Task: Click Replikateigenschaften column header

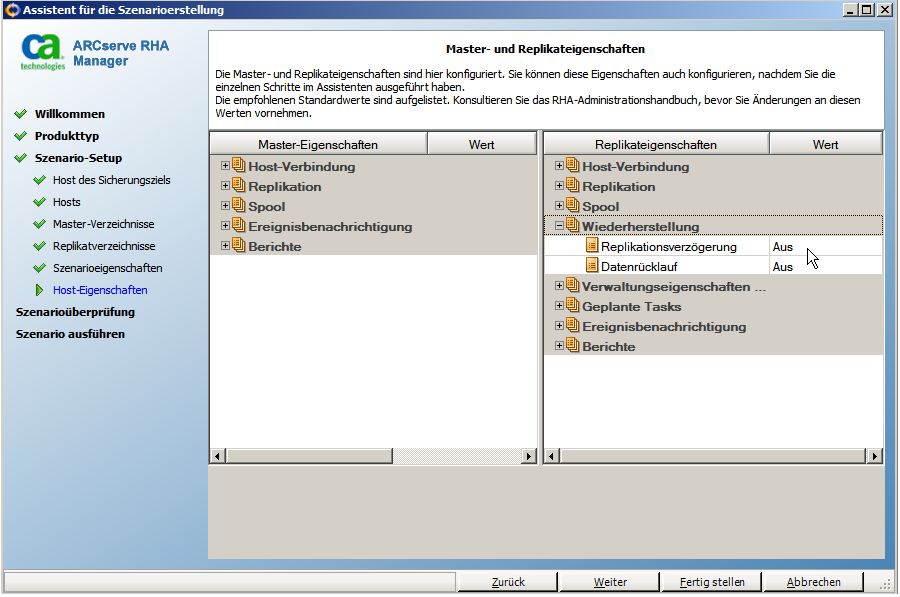Action: (x=655, y=144)
